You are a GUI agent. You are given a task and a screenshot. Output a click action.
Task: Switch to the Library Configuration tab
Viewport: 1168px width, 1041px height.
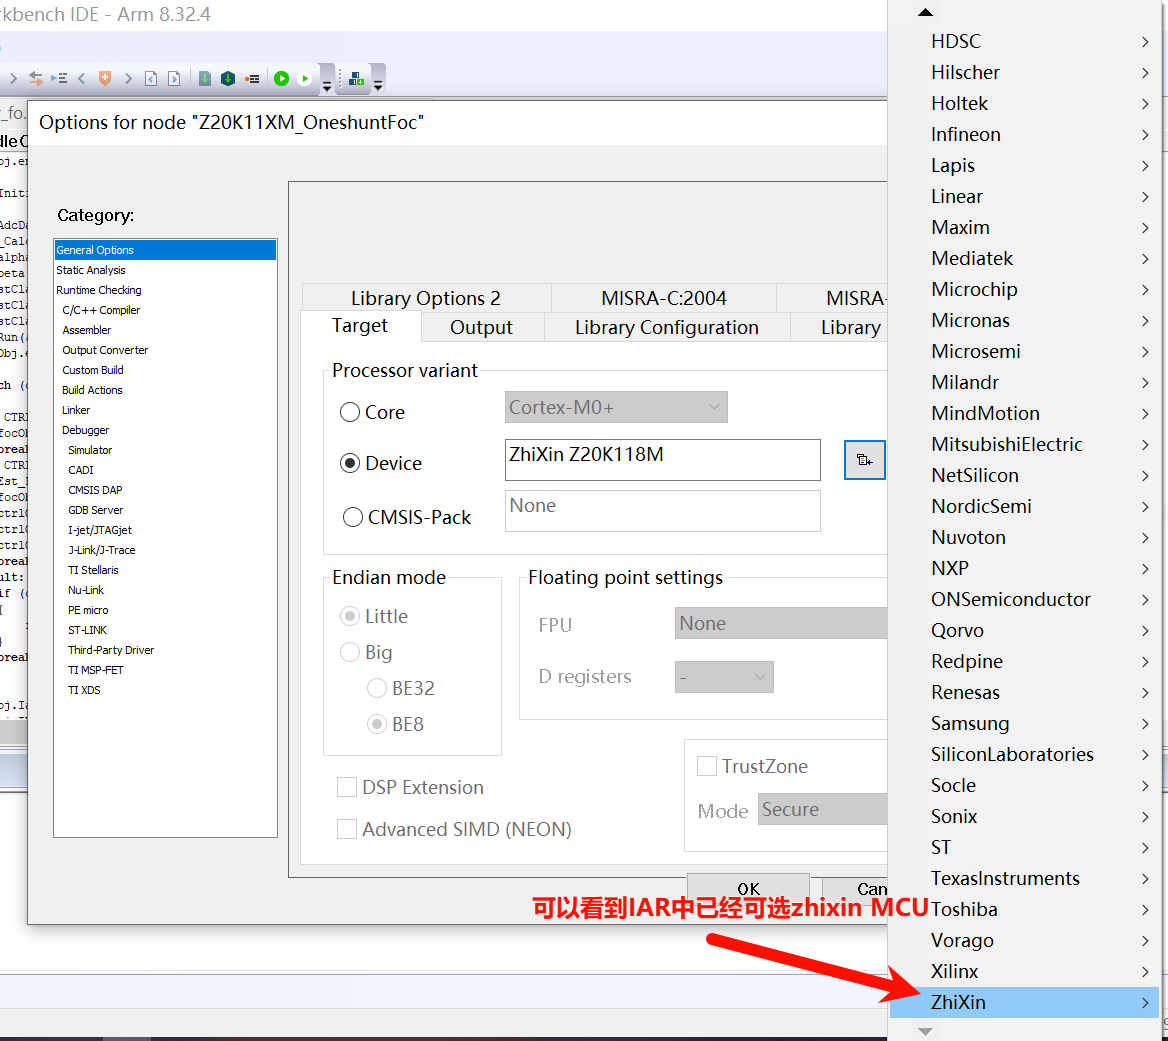667,328
